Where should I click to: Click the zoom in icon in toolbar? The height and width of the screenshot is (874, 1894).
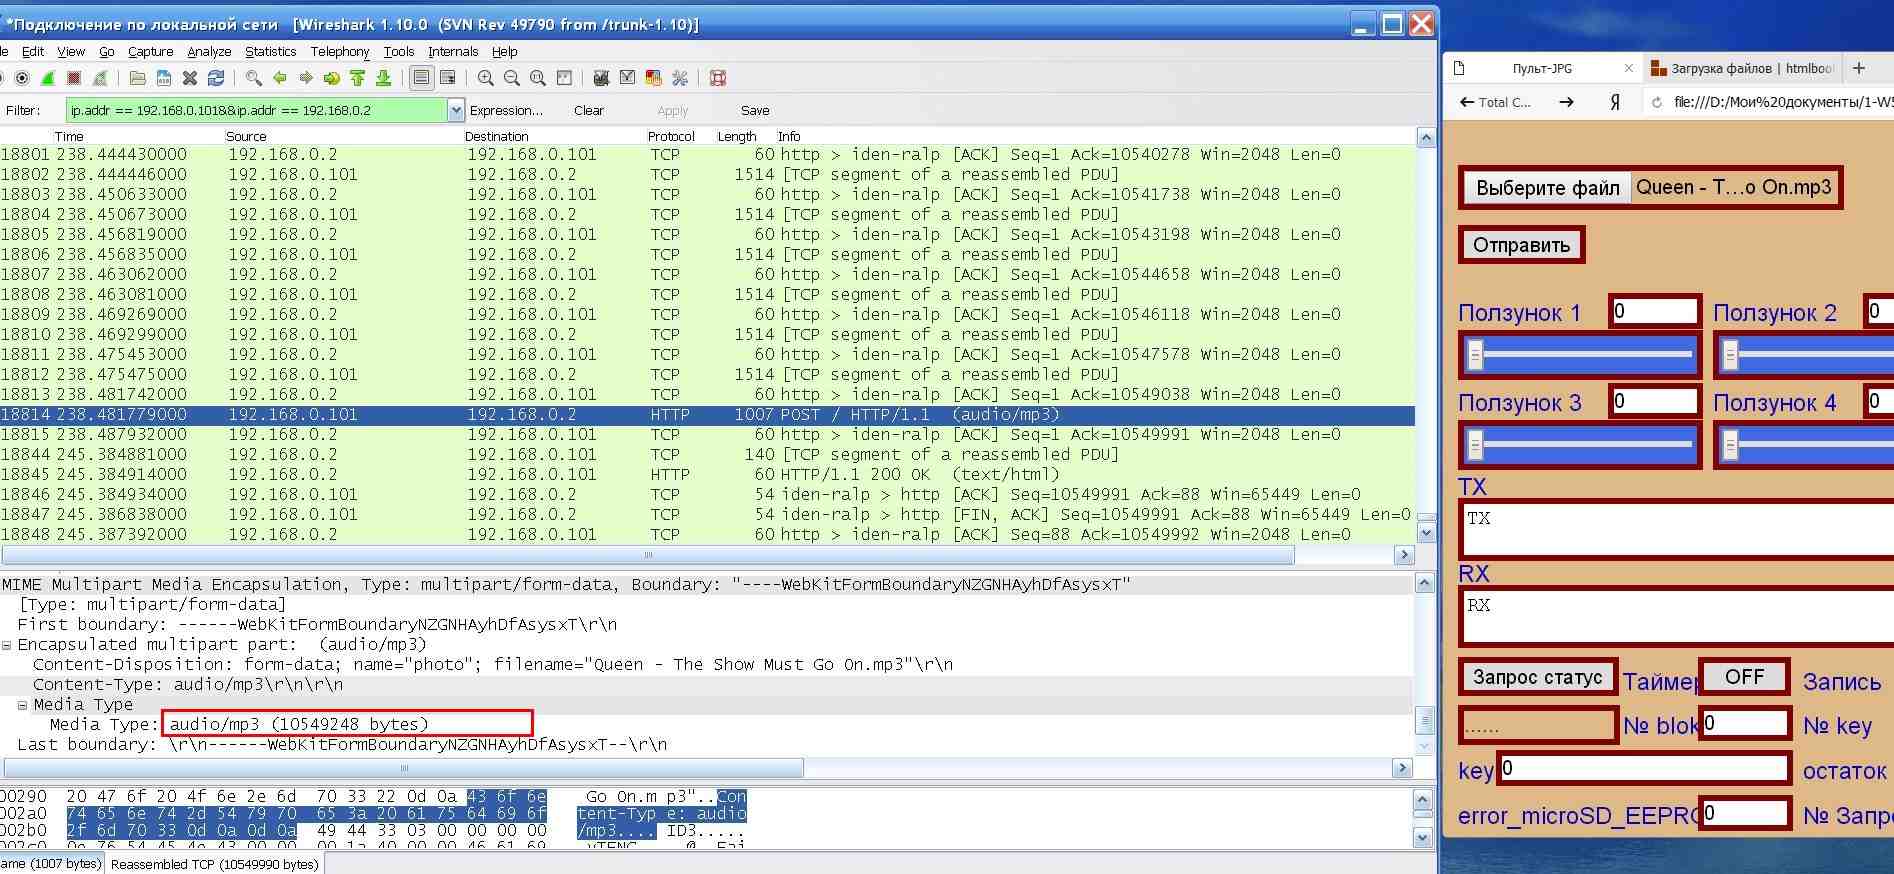click(485, 78)
